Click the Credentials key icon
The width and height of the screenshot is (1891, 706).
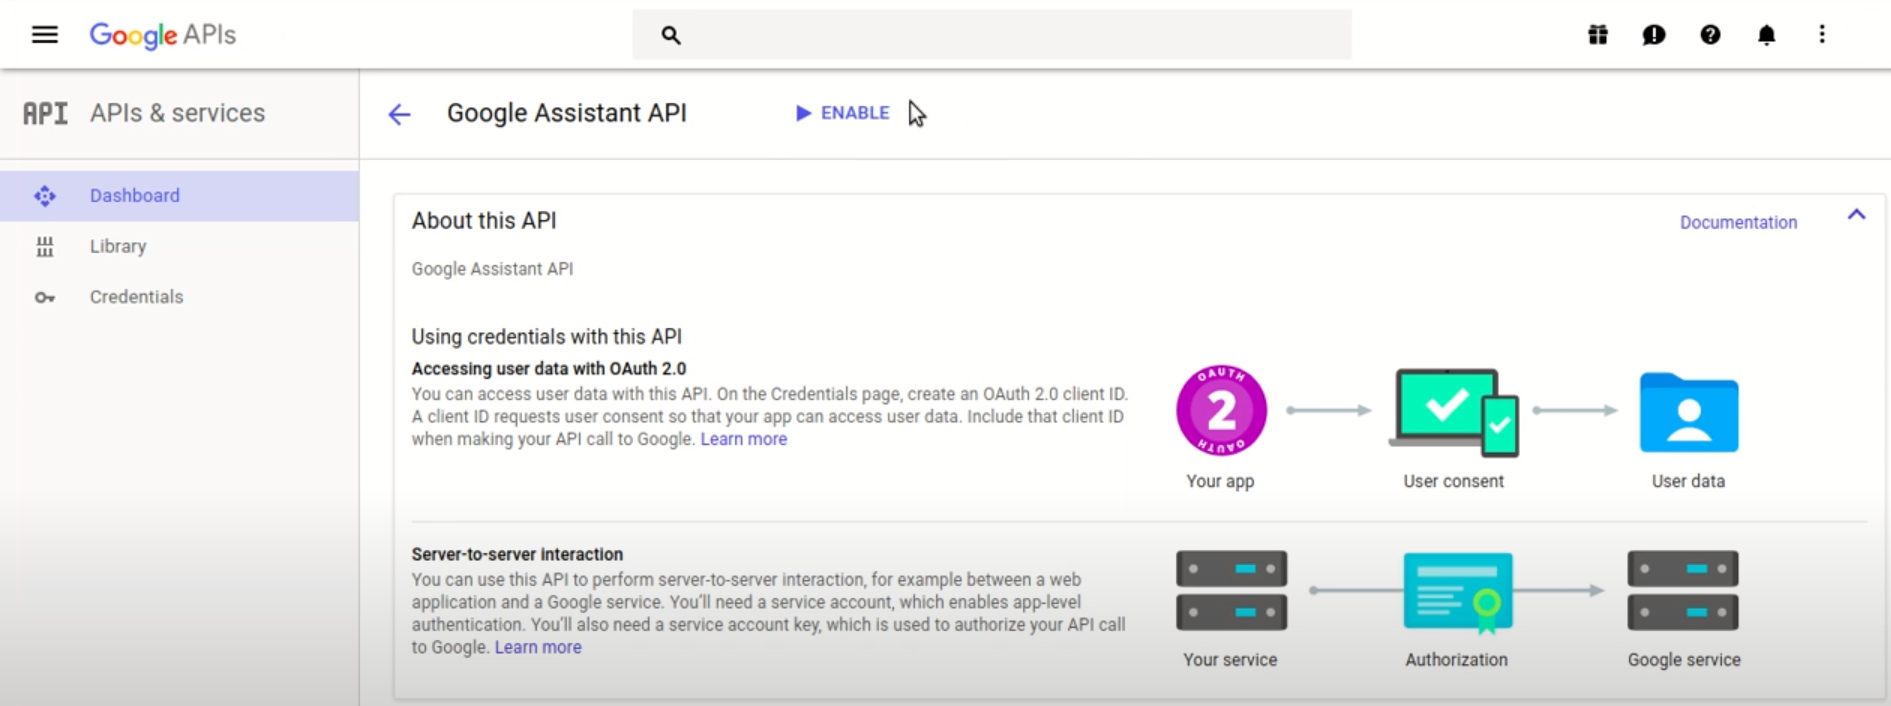[45, 298]
